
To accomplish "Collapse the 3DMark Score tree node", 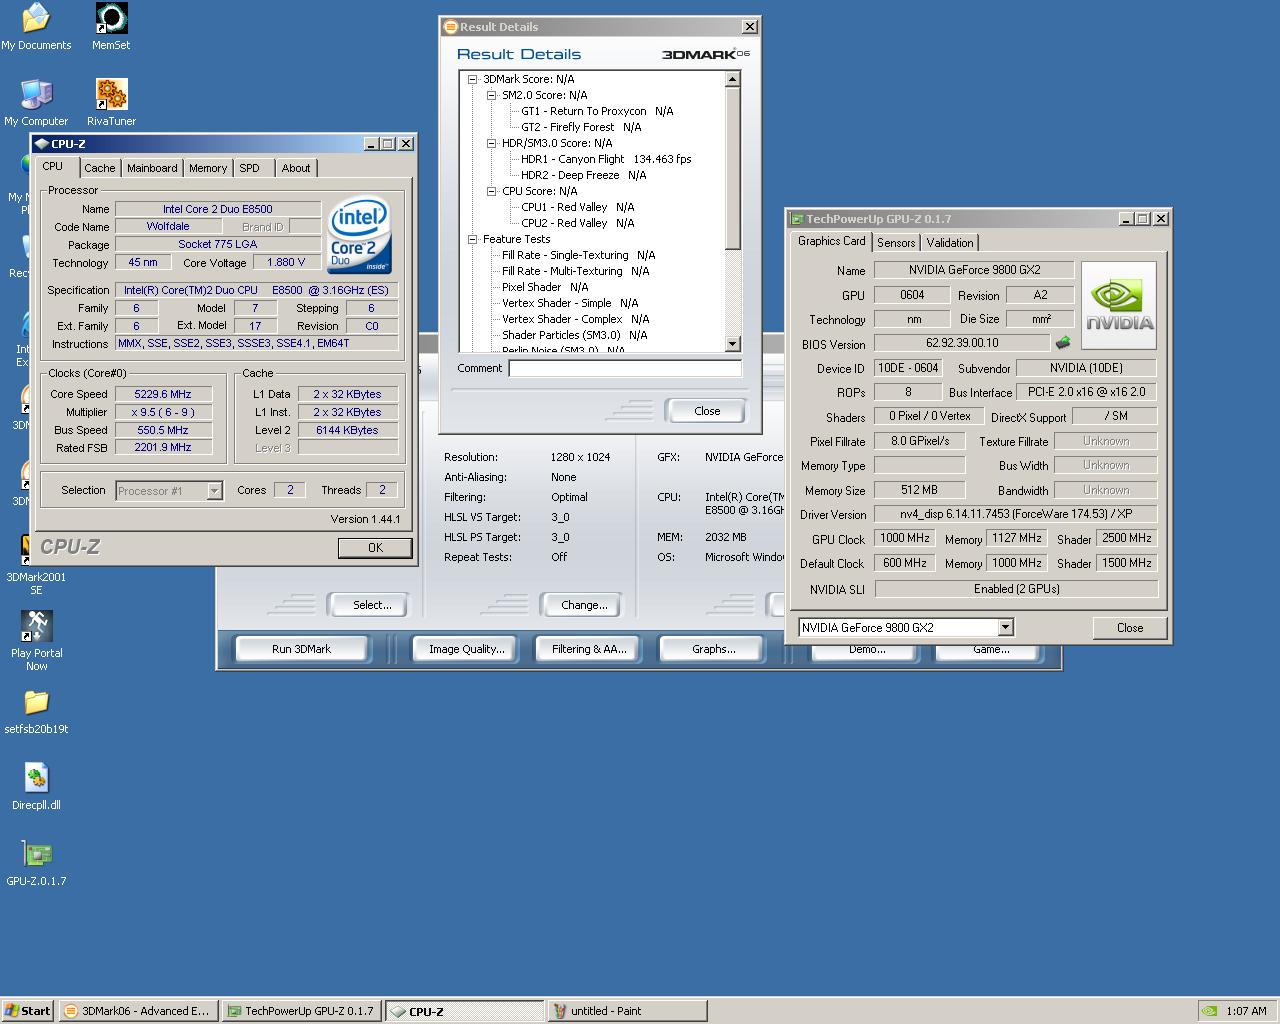I will pyautogui.click(x=473, y=79).
